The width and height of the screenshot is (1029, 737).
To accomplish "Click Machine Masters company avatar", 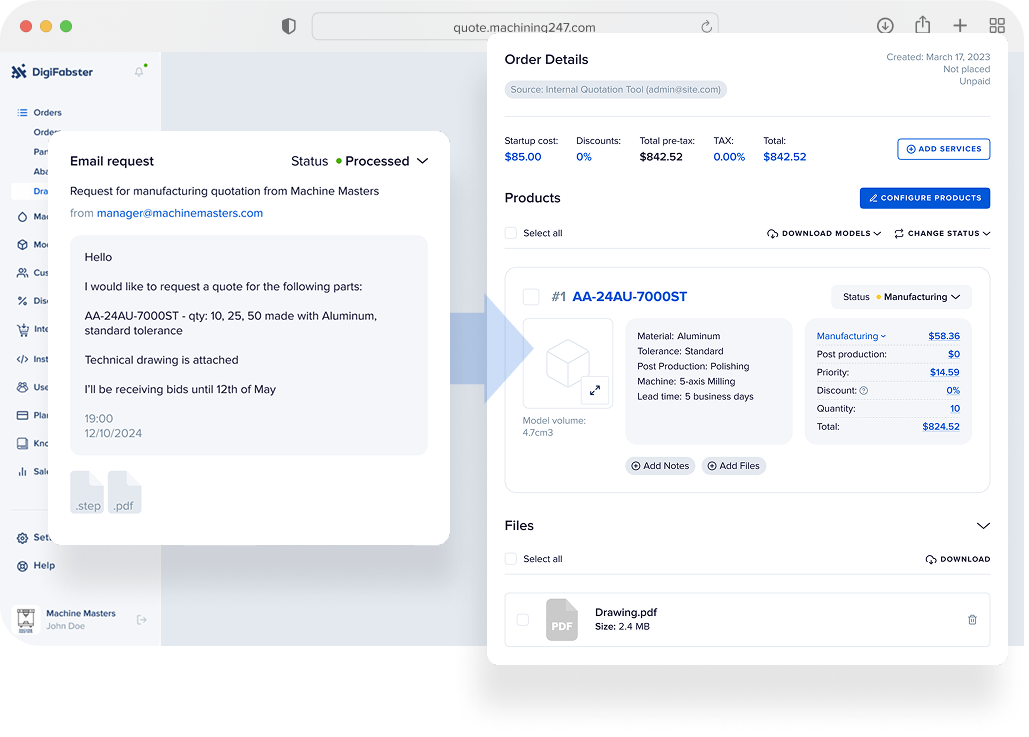I will coord(26,620).
